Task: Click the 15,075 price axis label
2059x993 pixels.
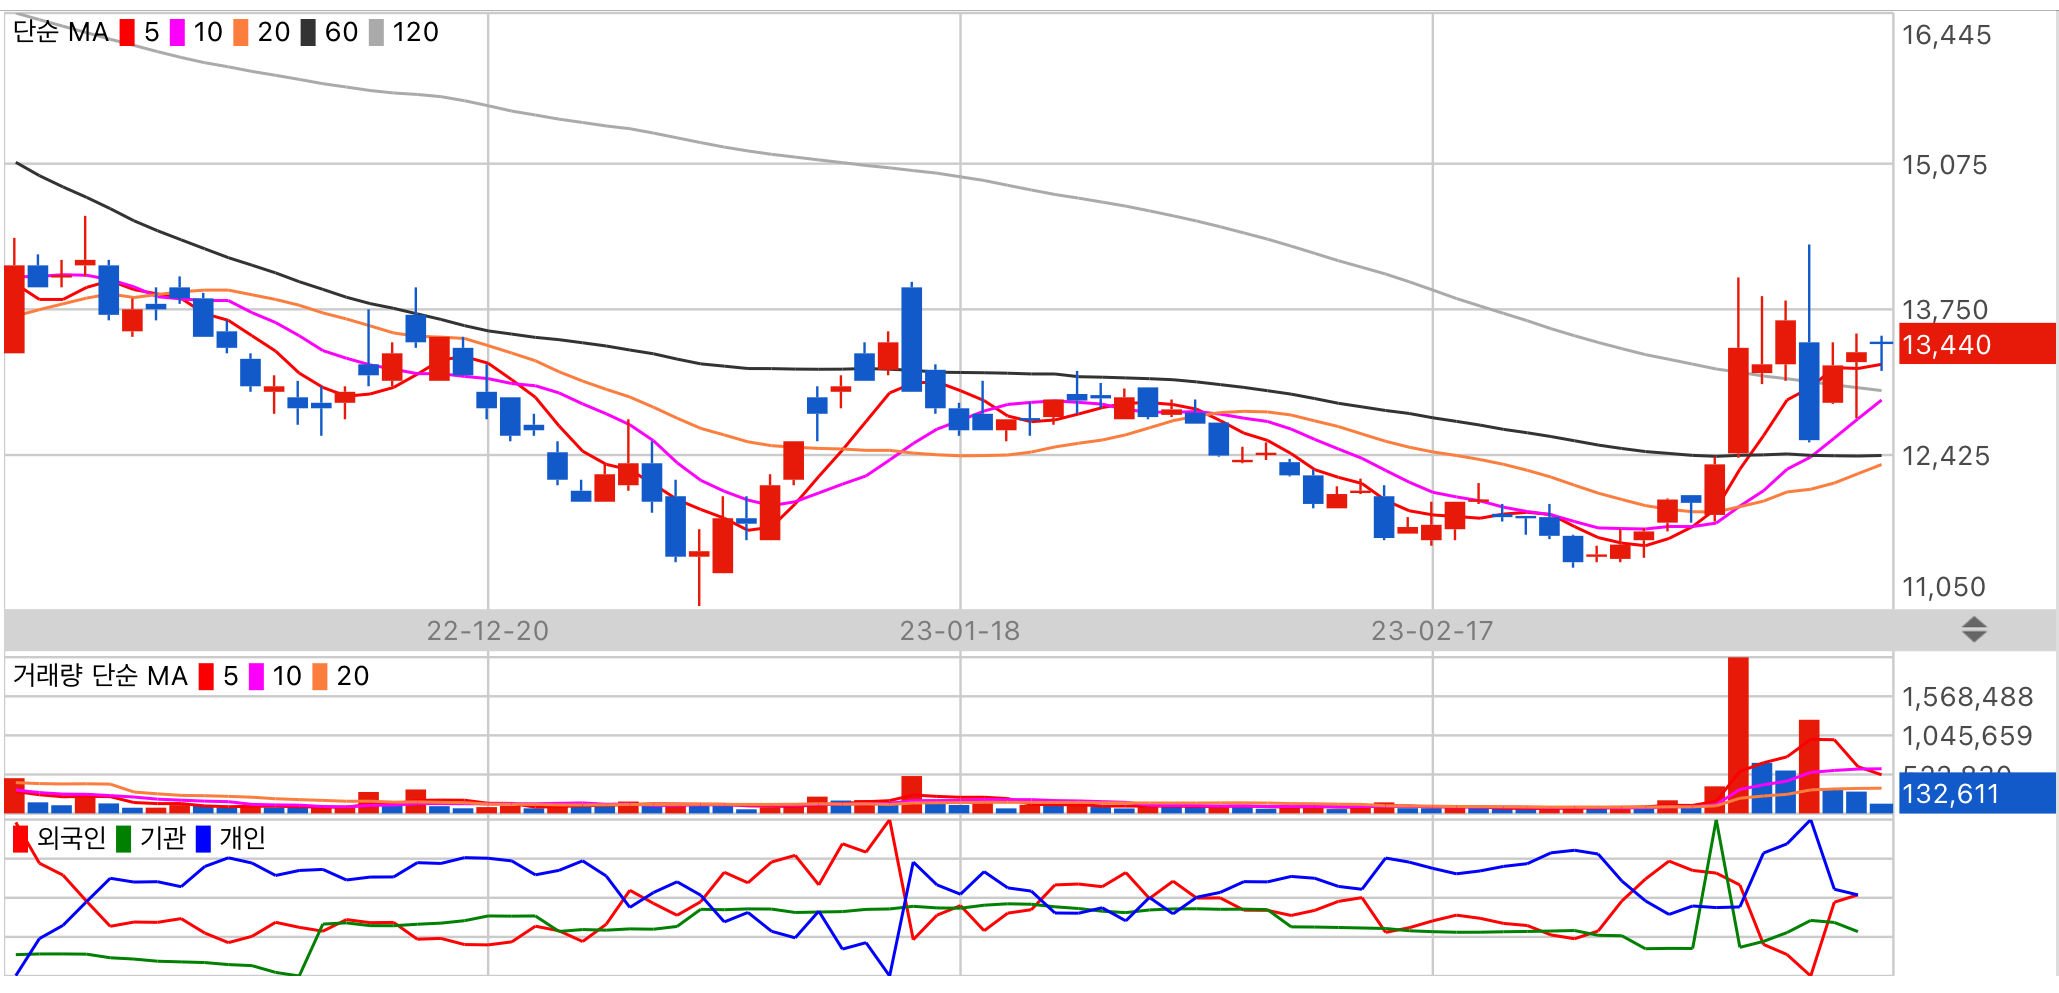Action: [x=1944, y=165]
